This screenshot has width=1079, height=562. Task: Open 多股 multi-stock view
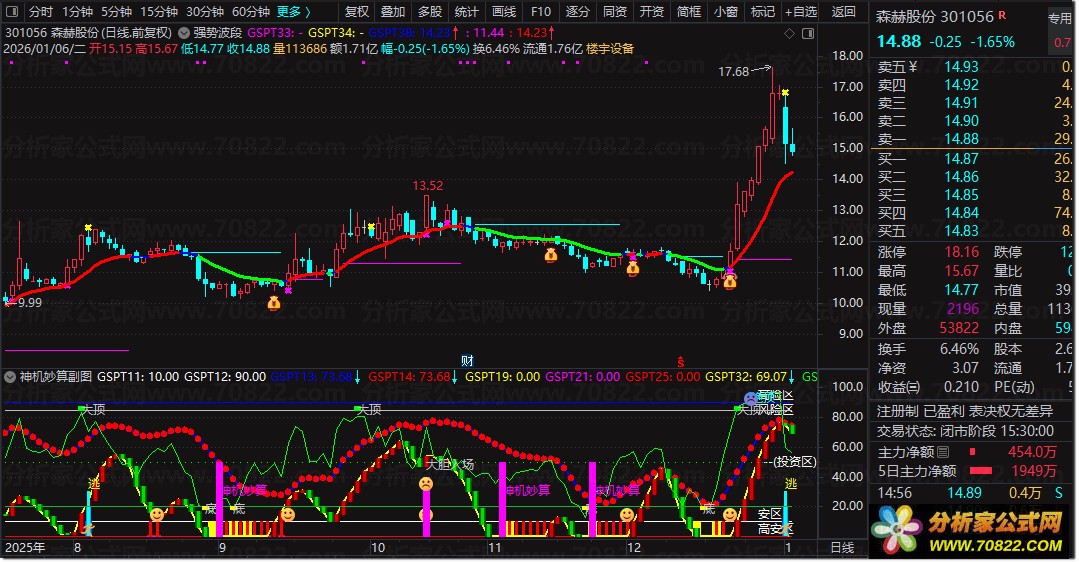pyautogui.click(x=430, y=12)
